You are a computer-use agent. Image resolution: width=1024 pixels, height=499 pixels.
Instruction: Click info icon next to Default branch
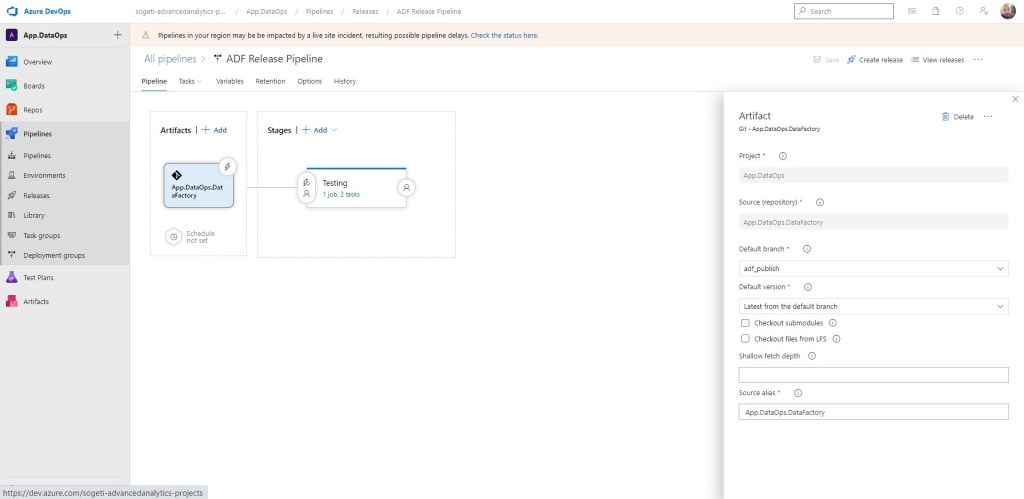(x=806, y=248)
